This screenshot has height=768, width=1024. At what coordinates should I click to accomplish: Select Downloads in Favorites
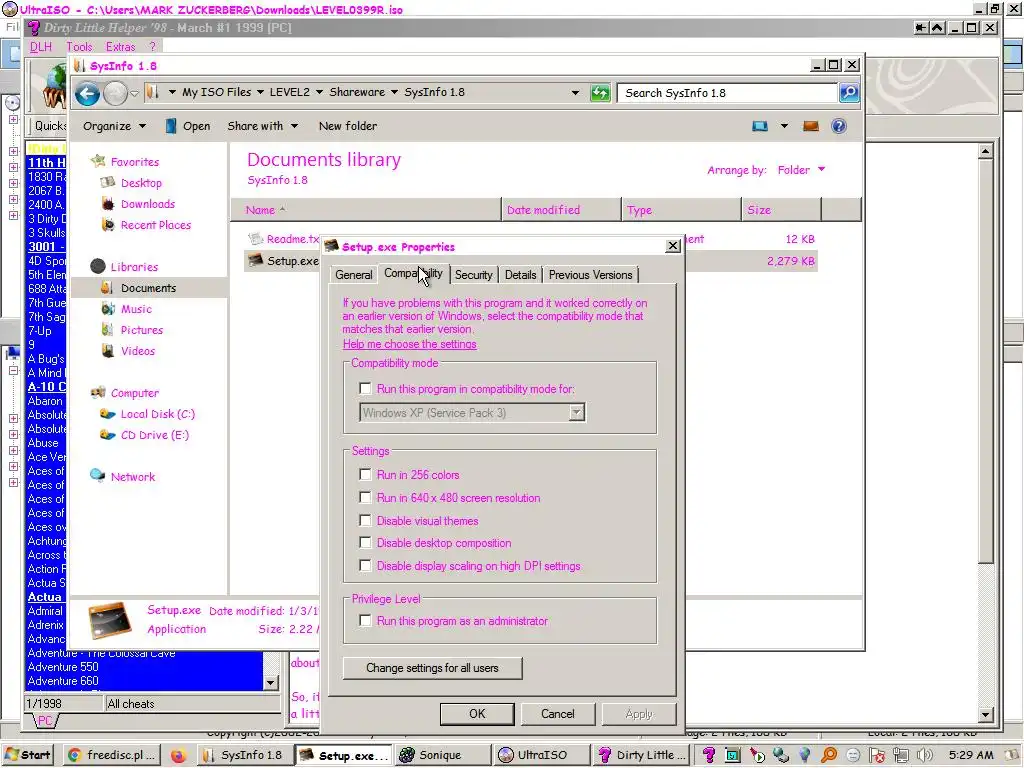click(x=148, y=204)
